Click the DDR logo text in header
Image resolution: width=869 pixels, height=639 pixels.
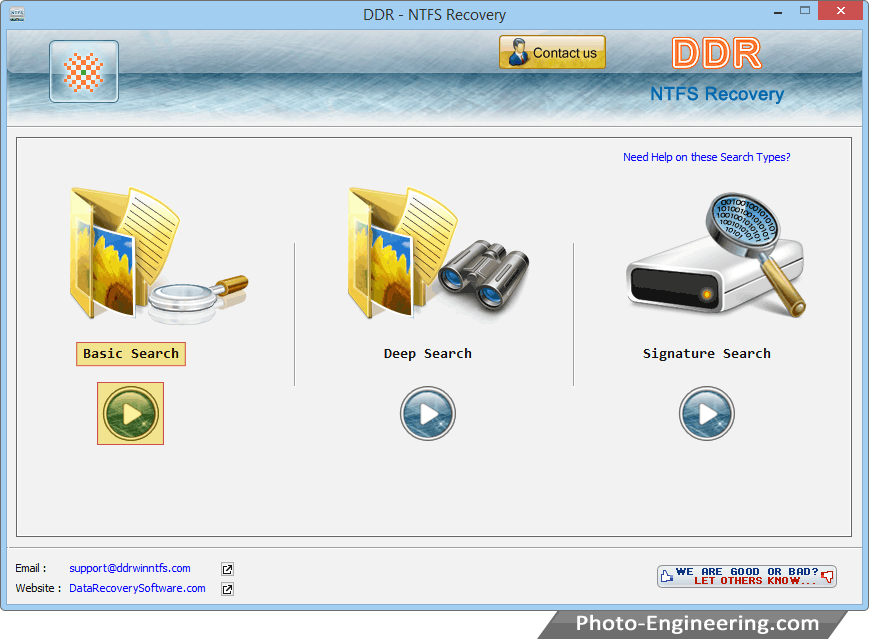tap(717, 54)
